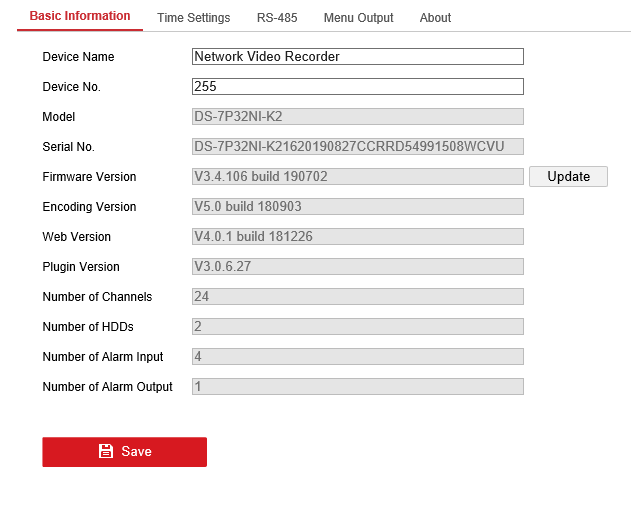Select the Web Version field
Viewport: 631px width, 528px height.
click(x=357, y=237)
